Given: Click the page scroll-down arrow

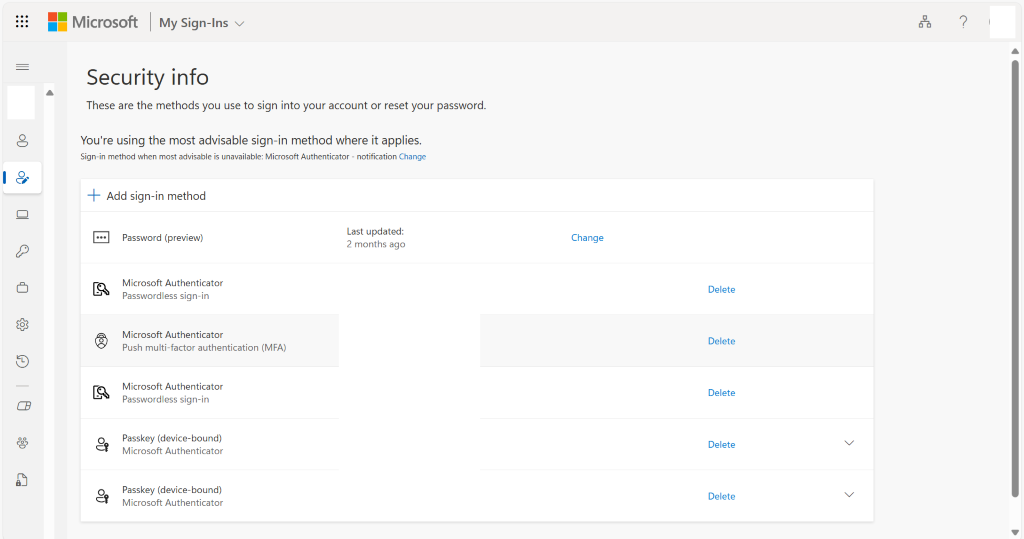Looking at the screenshot, I should click(1015, 532).
